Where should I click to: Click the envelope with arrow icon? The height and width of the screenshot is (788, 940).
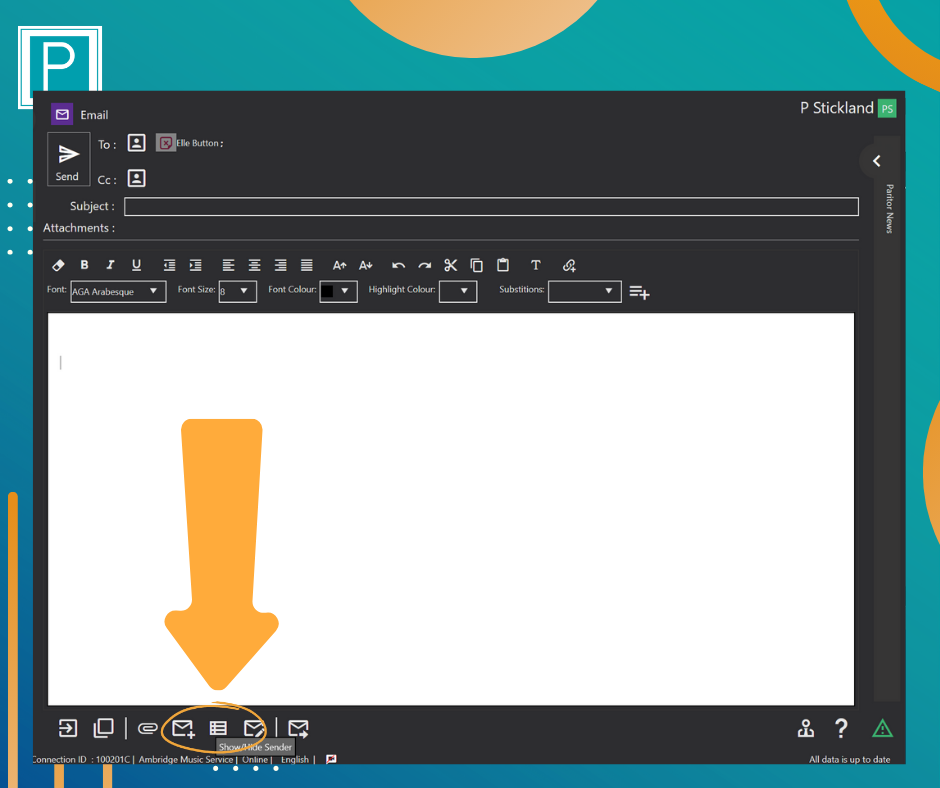[299, 729]
